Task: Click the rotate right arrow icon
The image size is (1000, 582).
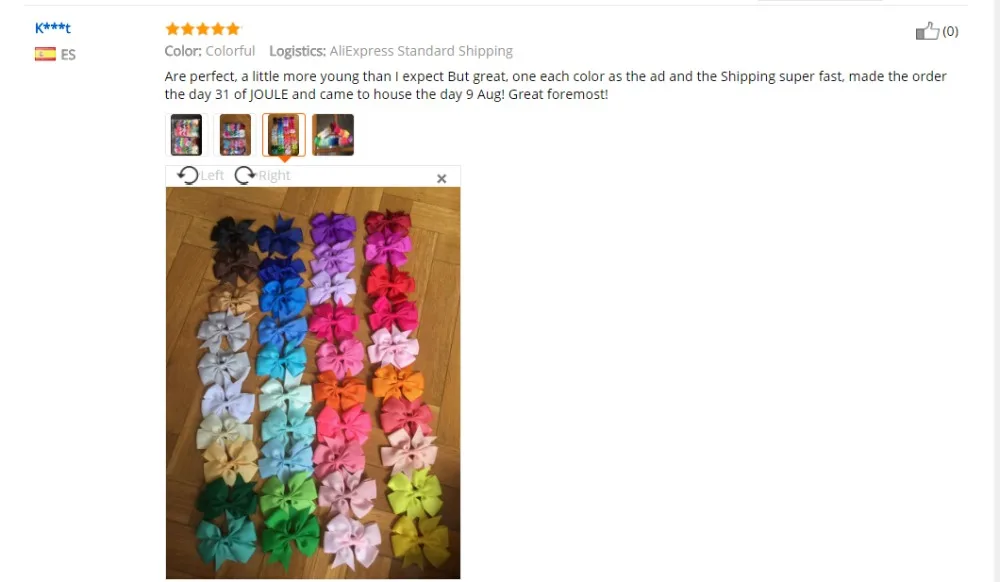Action: [245, 175]
